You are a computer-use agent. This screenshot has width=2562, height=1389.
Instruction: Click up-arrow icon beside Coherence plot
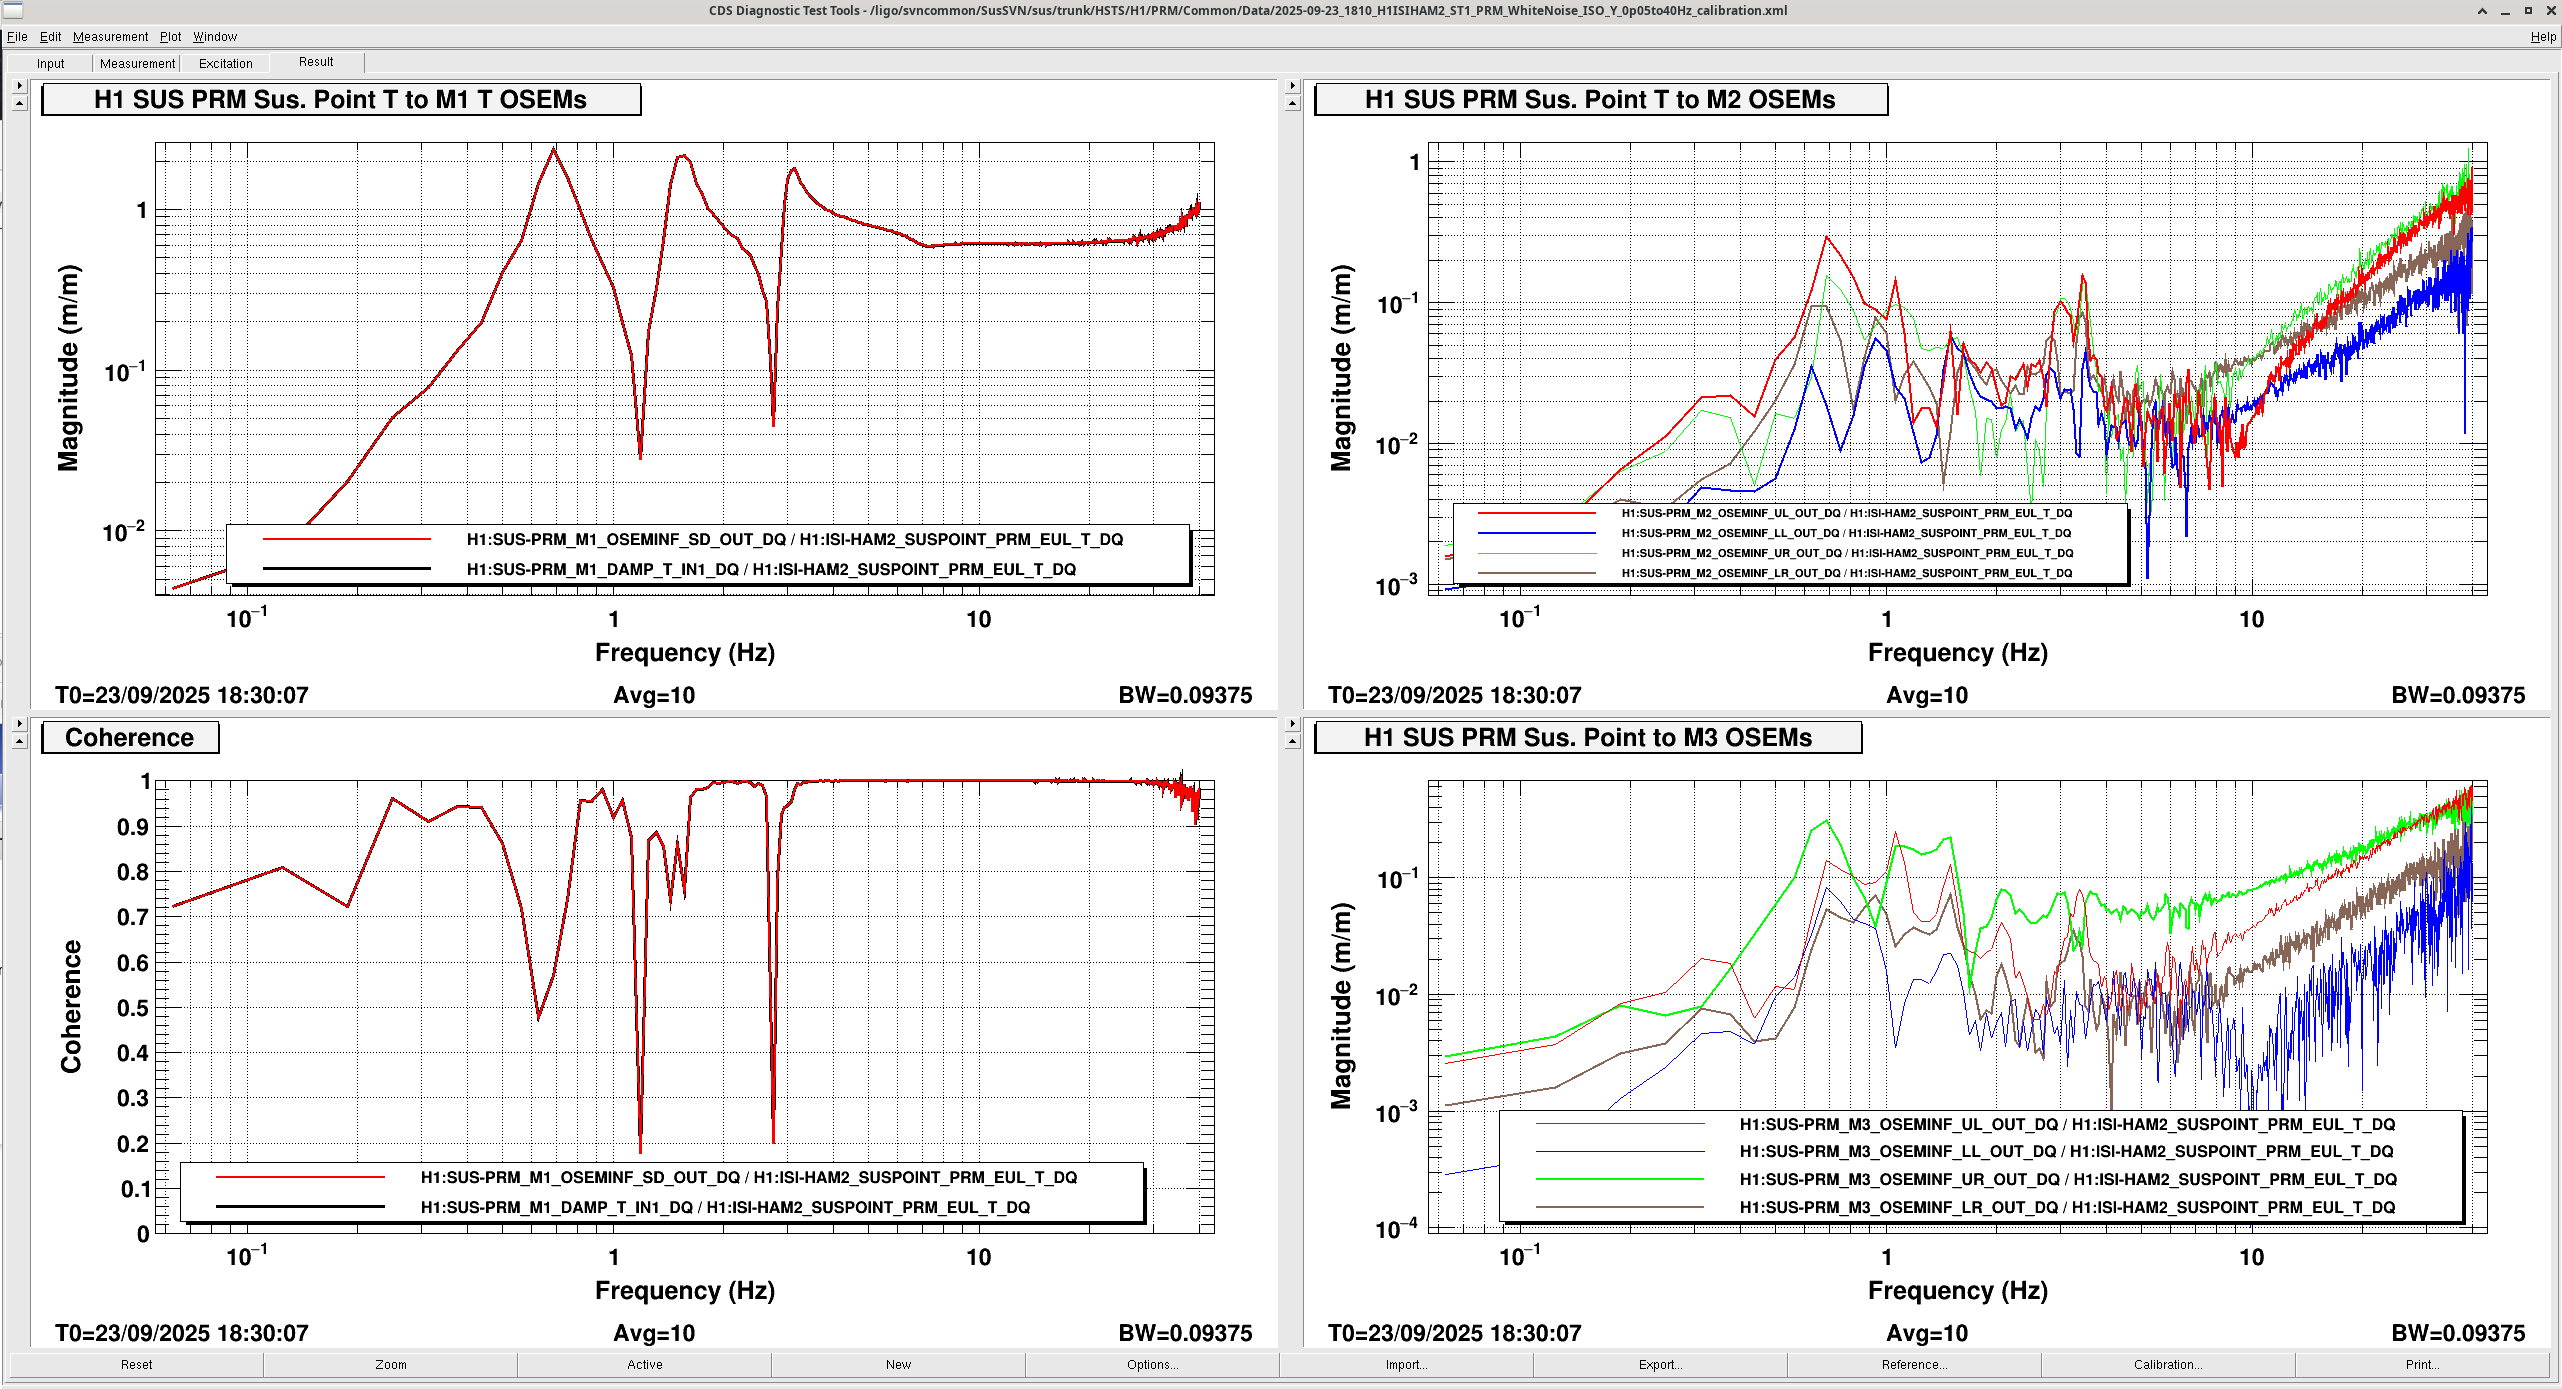click(x=19, y=741)
